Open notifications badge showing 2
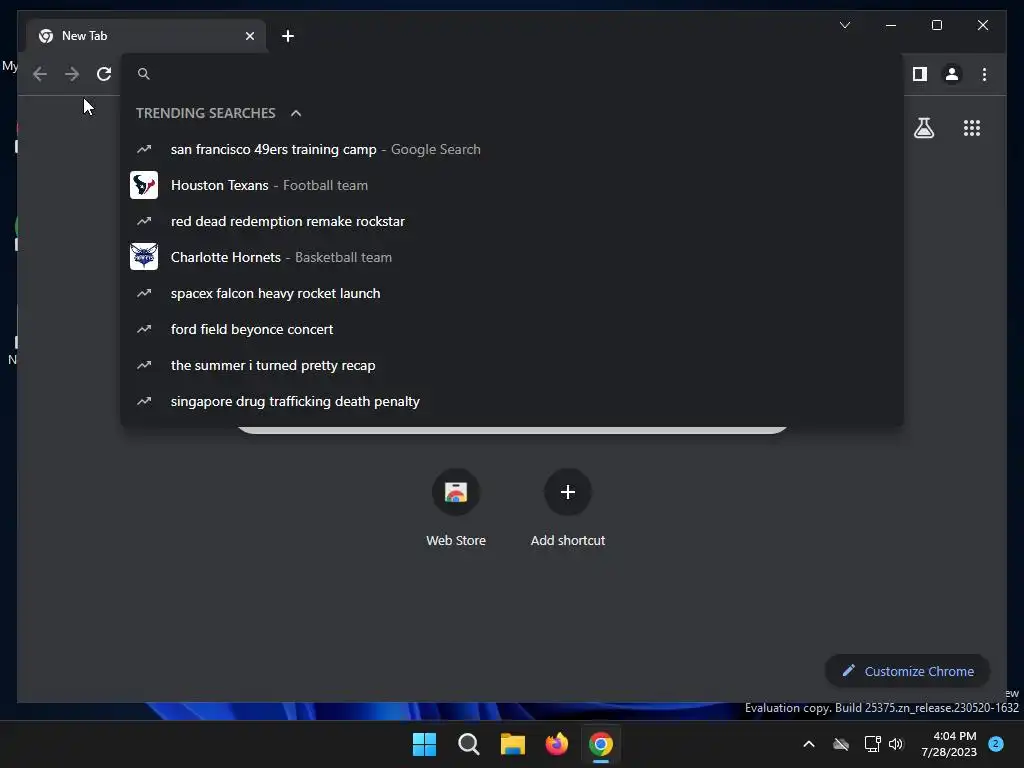This screenshot has height=768, width=1024. tap(996, 744)
